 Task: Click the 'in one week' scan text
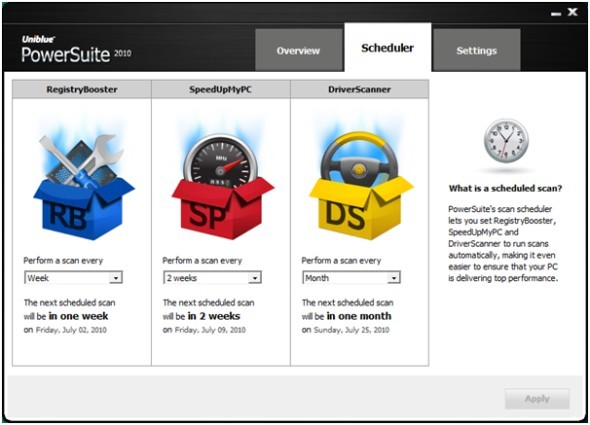(79, 316)
